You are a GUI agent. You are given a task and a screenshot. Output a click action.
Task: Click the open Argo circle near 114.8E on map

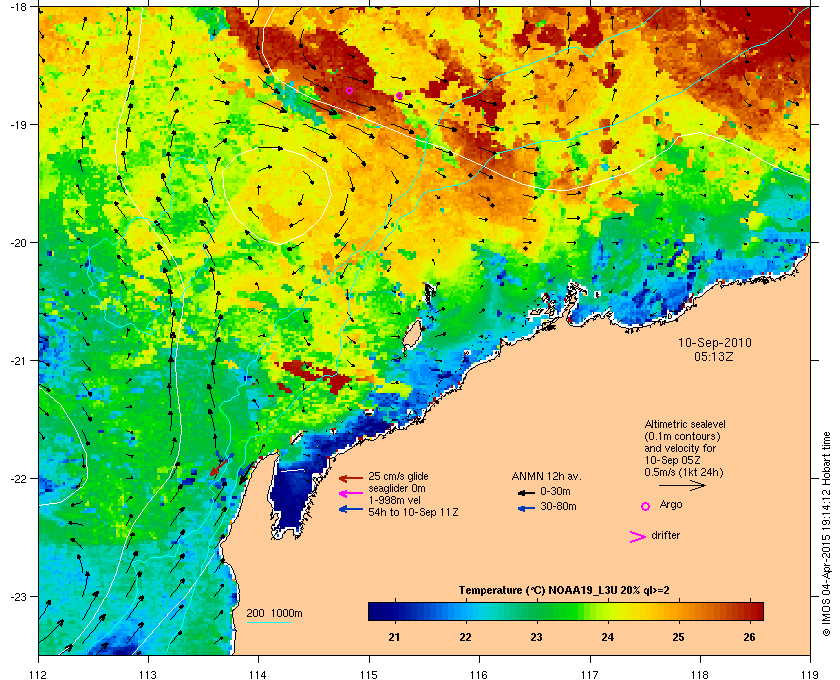(349, 90)
